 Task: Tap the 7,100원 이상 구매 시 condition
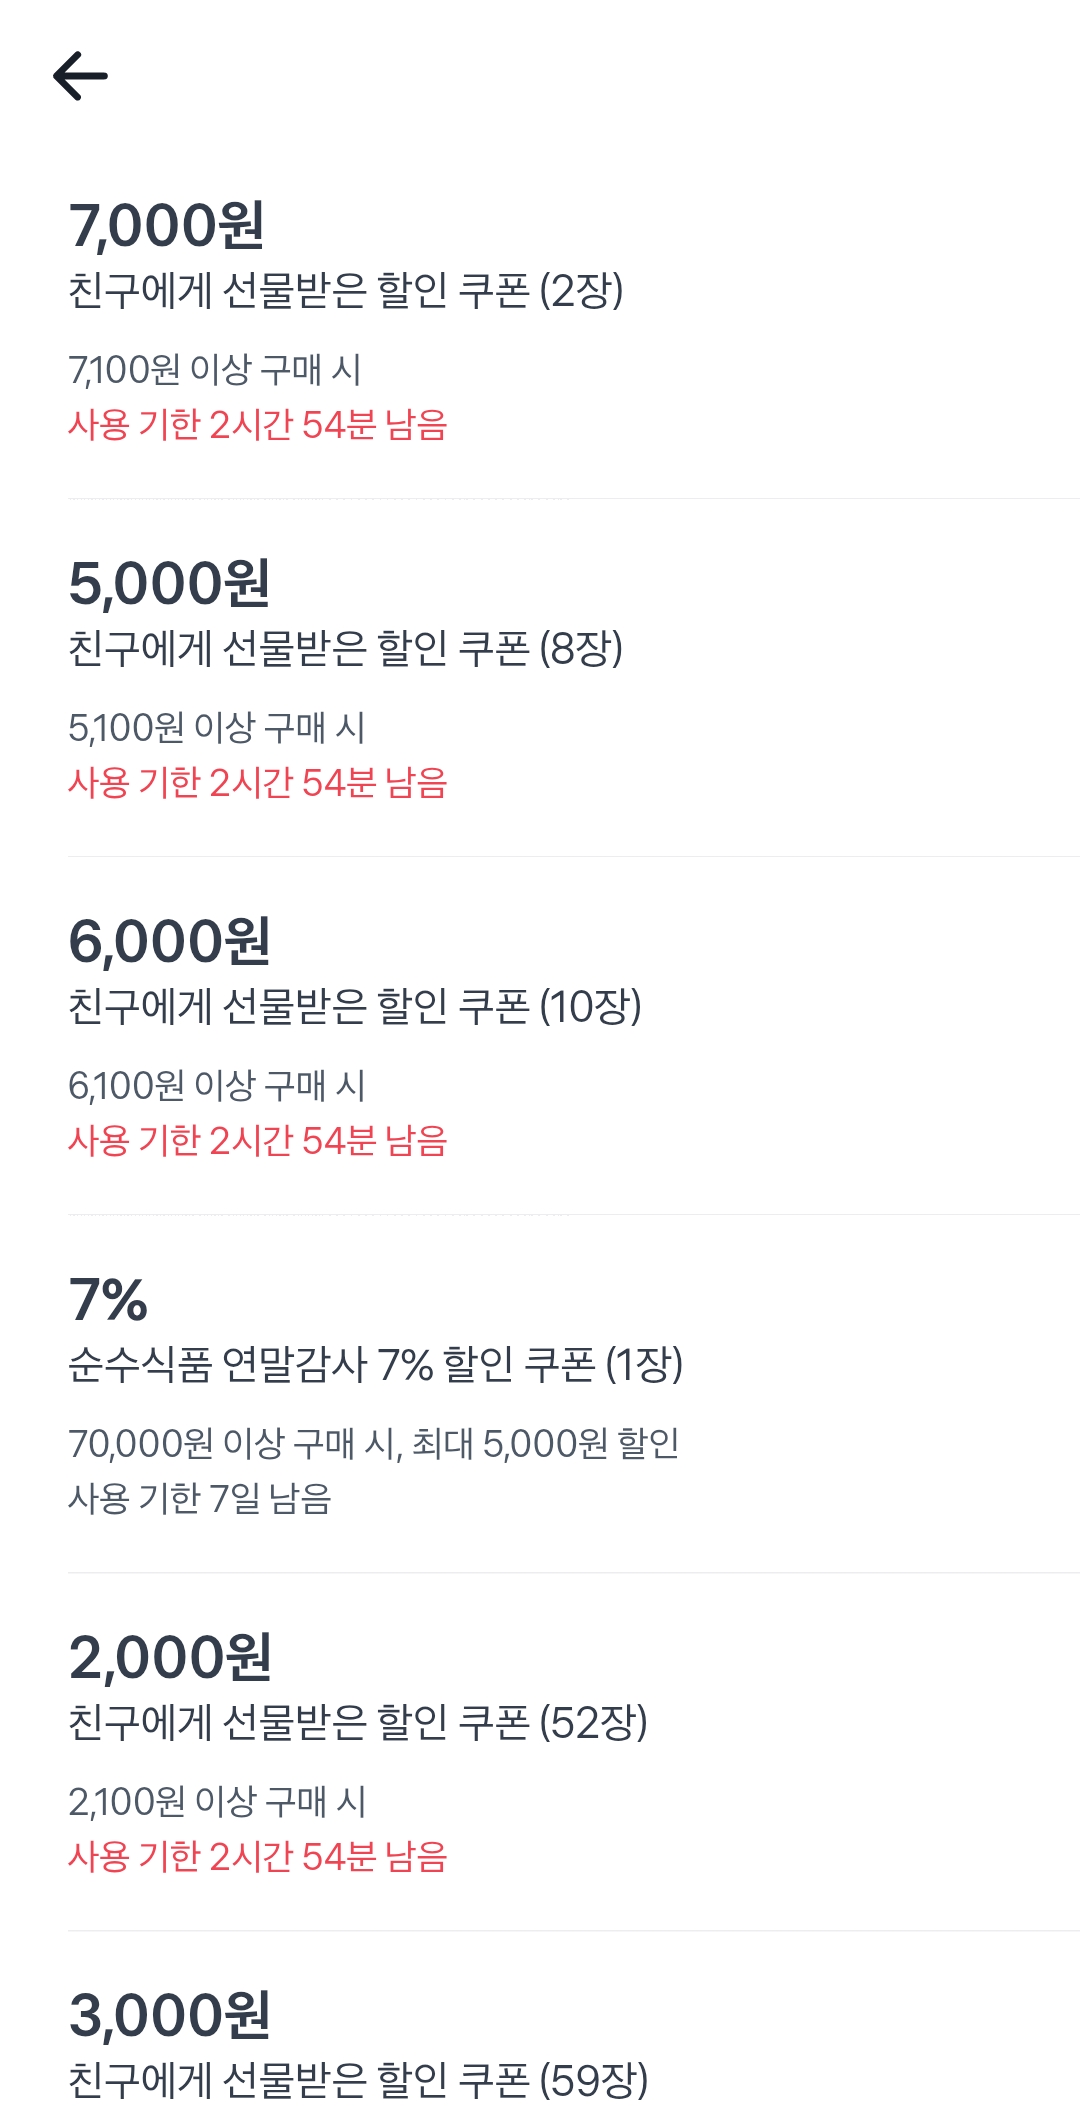(214, 370)
